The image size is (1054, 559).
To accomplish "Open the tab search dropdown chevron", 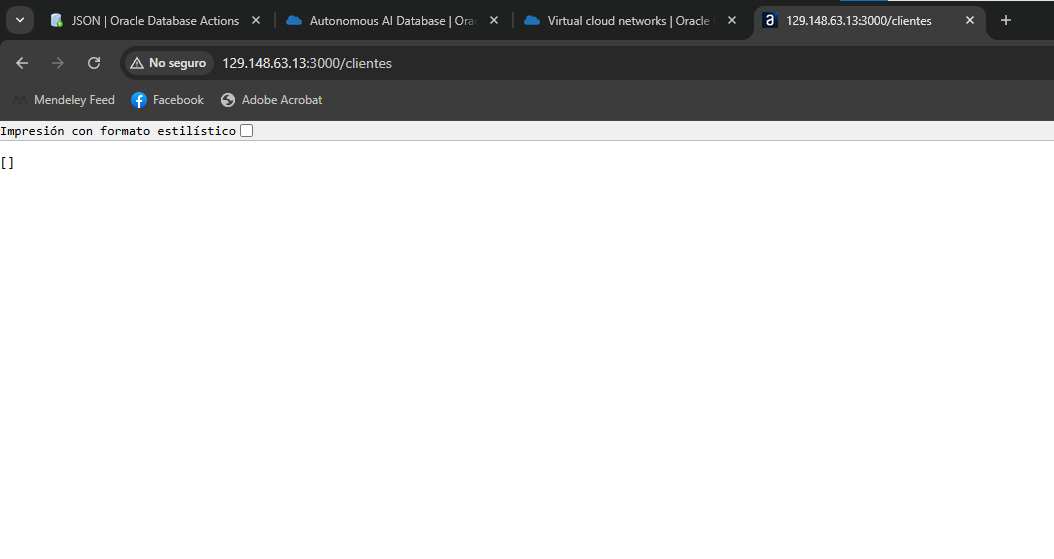I will coord(20,20).
